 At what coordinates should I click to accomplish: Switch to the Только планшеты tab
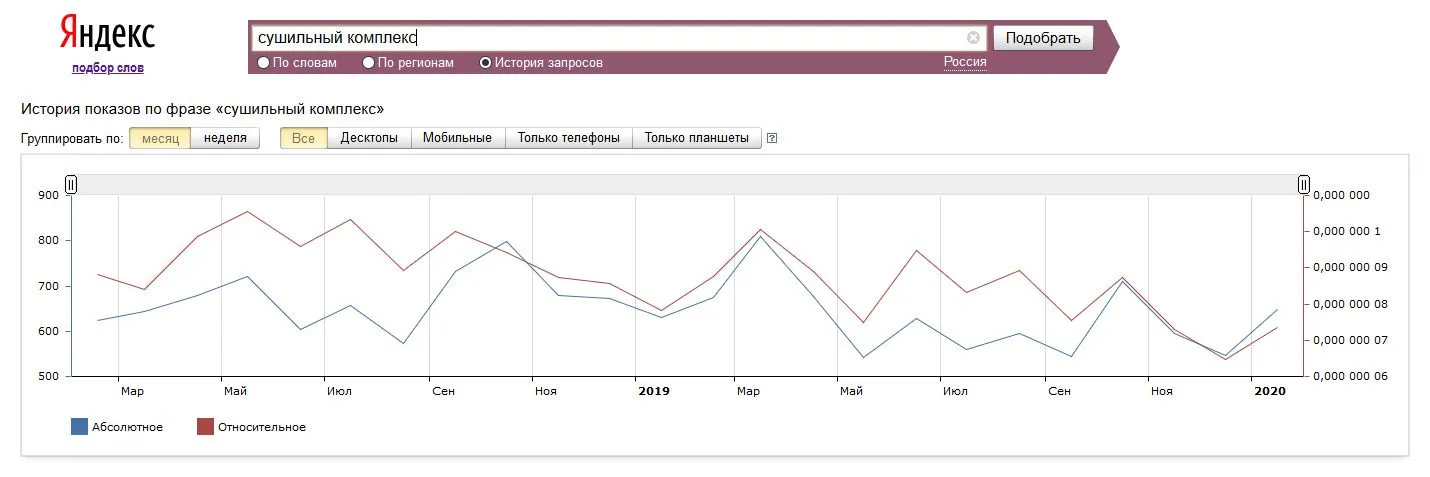[696, 138]
